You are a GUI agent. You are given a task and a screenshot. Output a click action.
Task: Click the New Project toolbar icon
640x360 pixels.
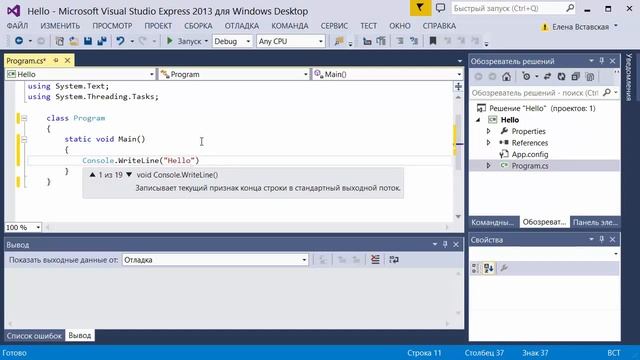[x=59, y=41]
